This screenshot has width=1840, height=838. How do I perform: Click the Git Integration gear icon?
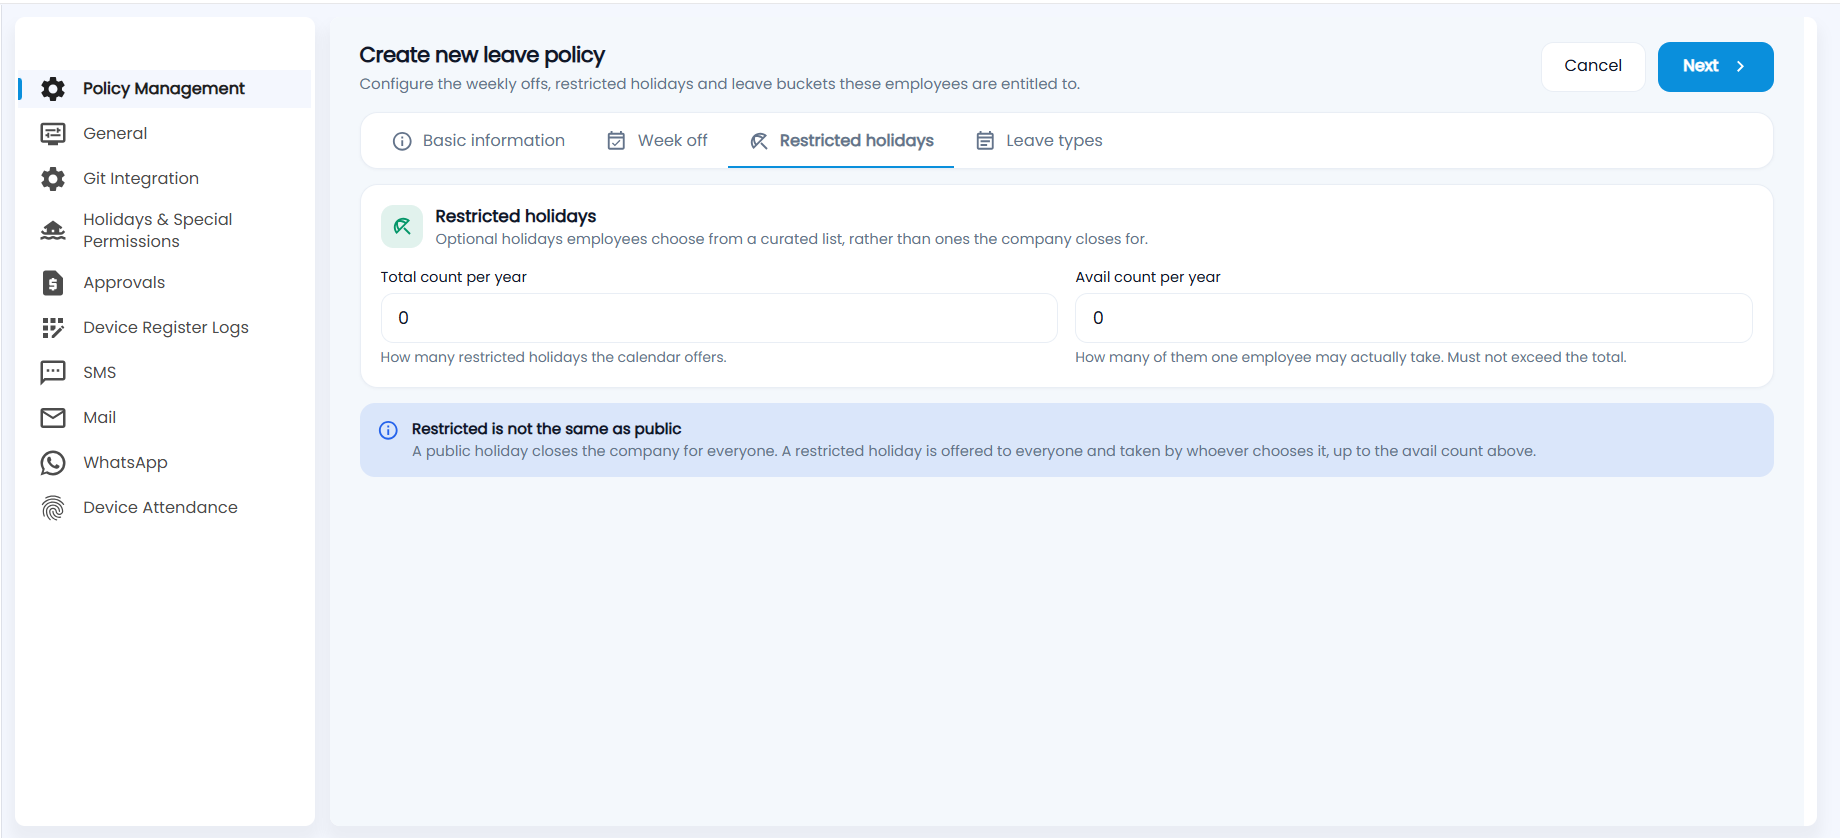(x=53, y=179)
